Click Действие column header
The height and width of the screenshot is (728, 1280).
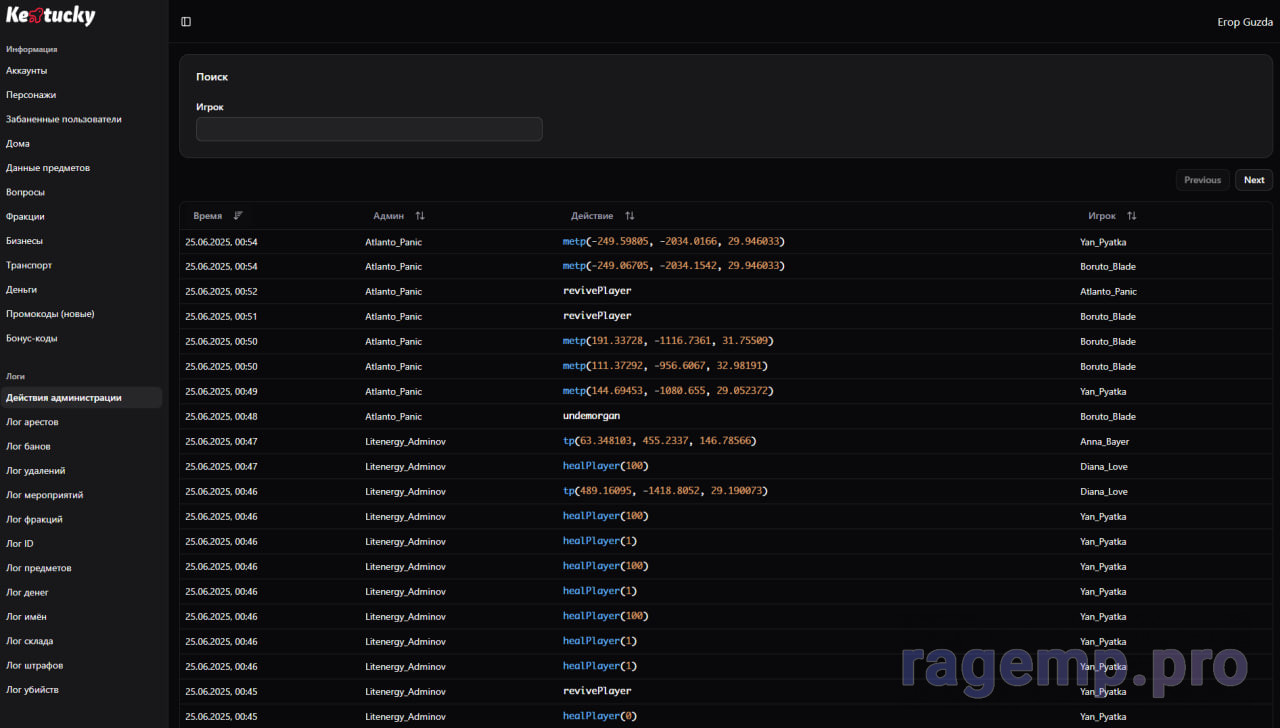click(592, 216)
